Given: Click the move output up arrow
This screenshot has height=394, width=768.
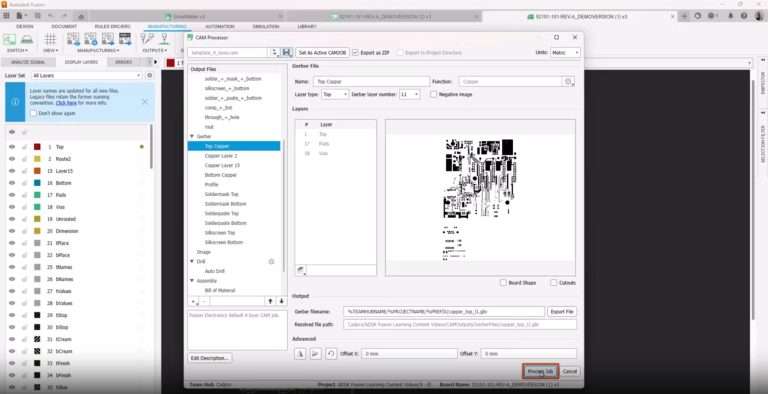Looking at the screenshot, I should [270, 301].
